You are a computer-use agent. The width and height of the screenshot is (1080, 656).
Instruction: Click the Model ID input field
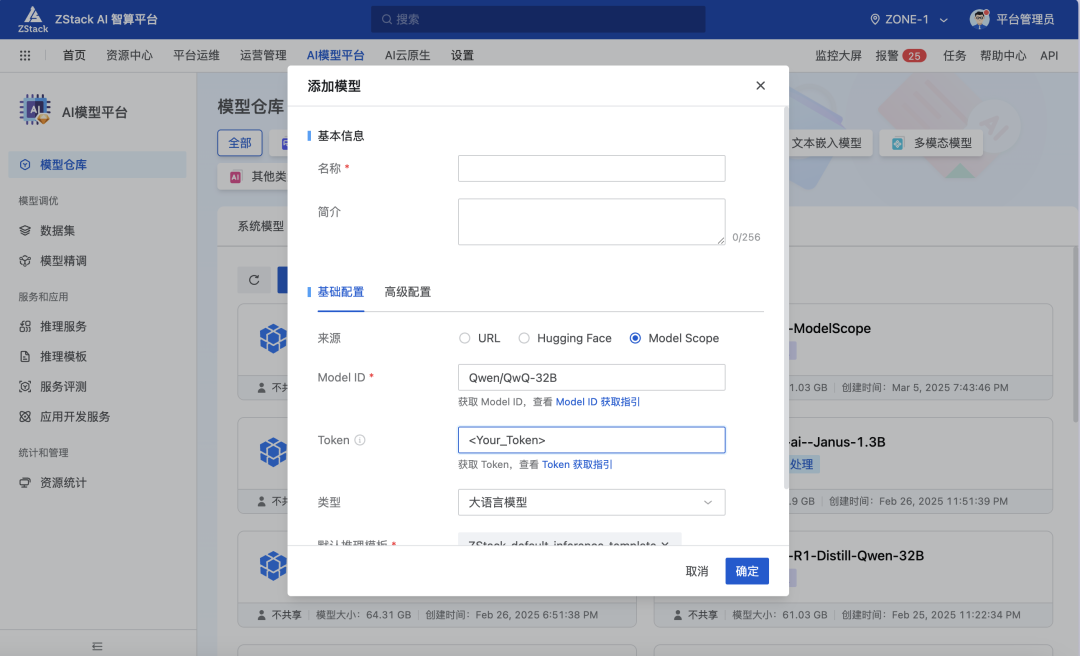[x=592, y=378]
